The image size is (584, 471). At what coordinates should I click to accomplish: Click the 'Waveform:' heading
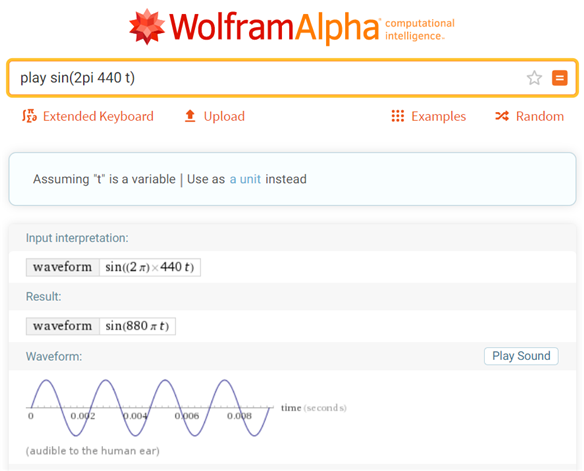[54, 356]
